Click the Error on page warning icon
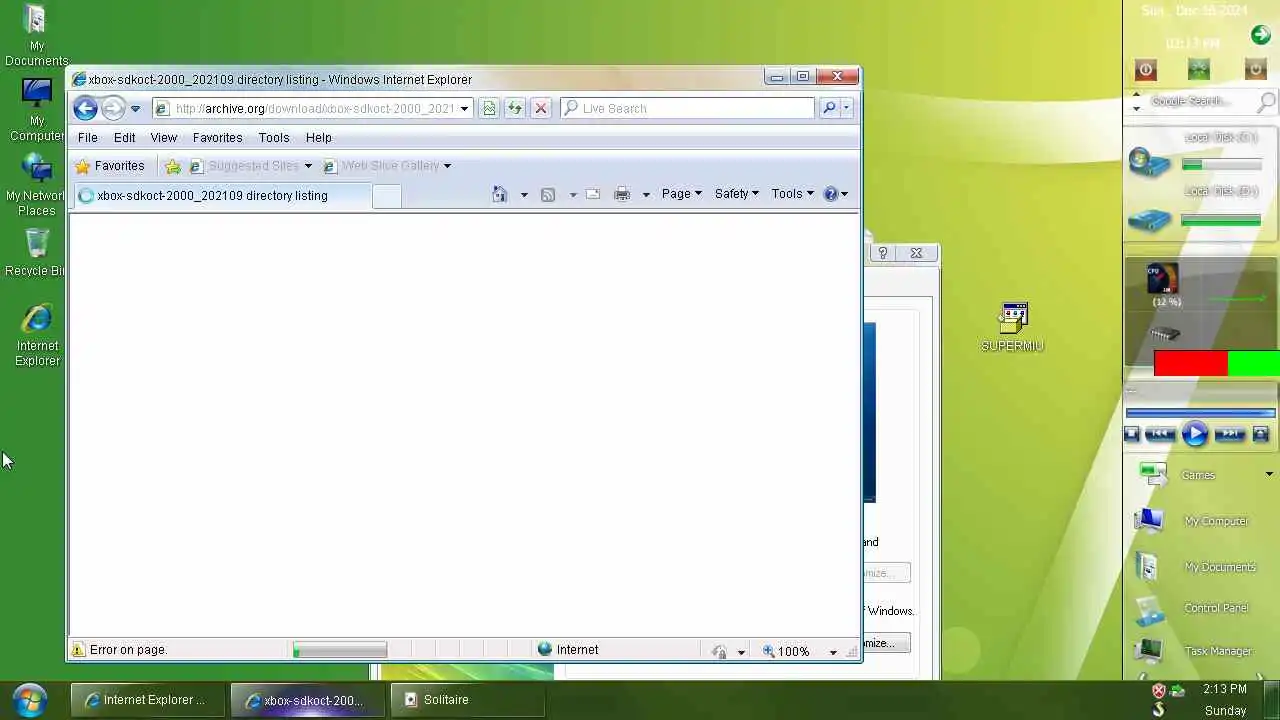This screenshot has width=1280, height=720. pos(78,649)
